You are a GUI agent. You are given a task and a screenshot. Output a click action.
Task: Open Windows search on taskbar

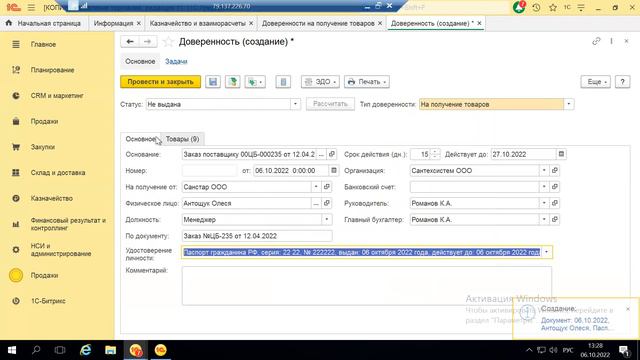point(36,350)
